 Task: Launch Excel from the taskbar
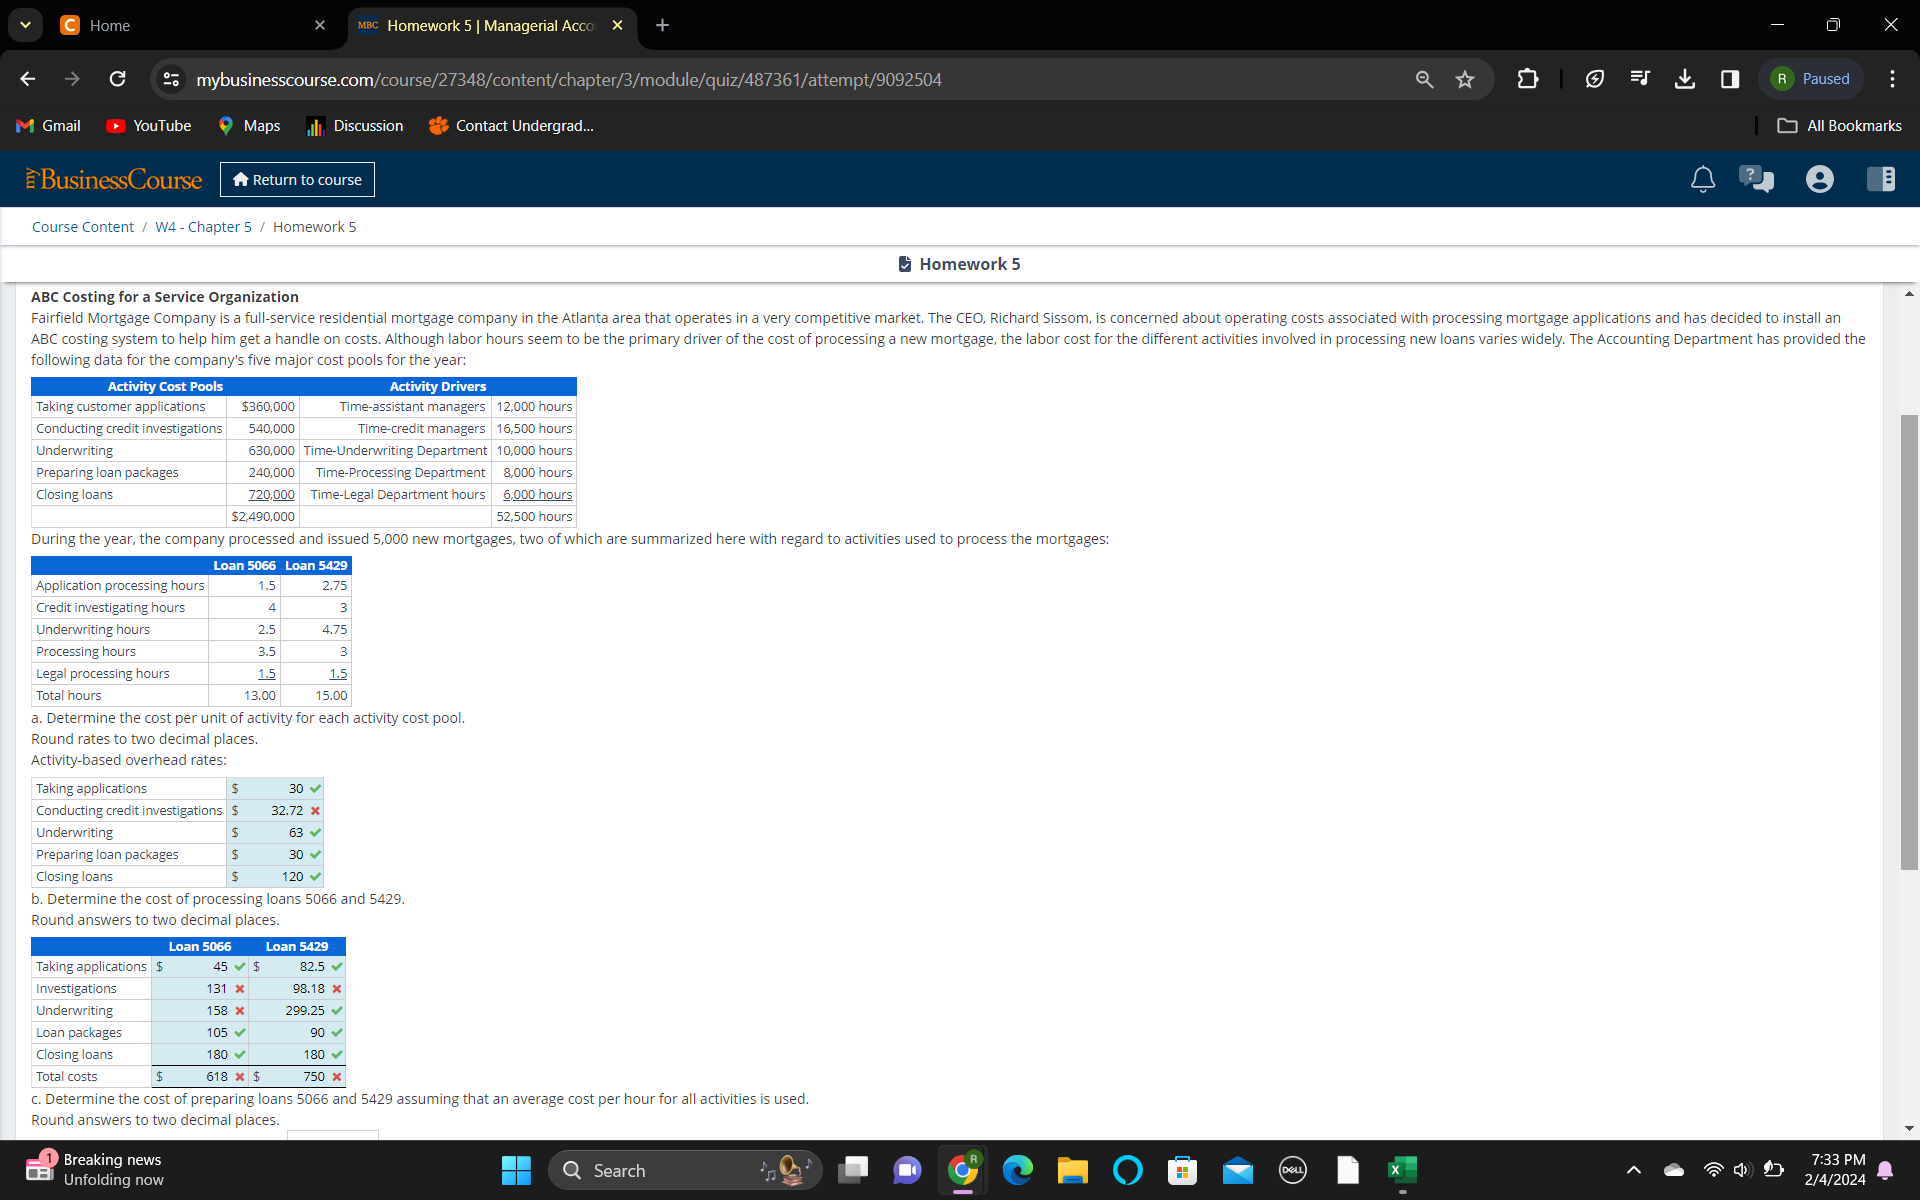(1403, 1170)
